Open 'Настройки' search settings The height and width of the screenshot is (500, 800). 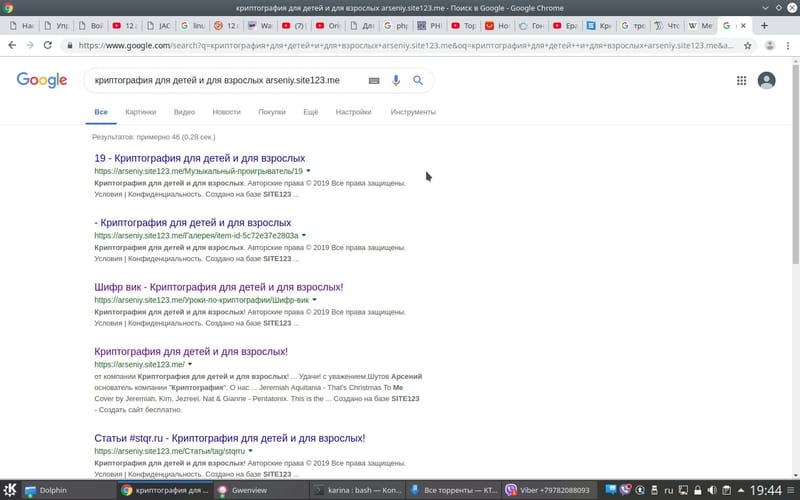pos(354,112)
